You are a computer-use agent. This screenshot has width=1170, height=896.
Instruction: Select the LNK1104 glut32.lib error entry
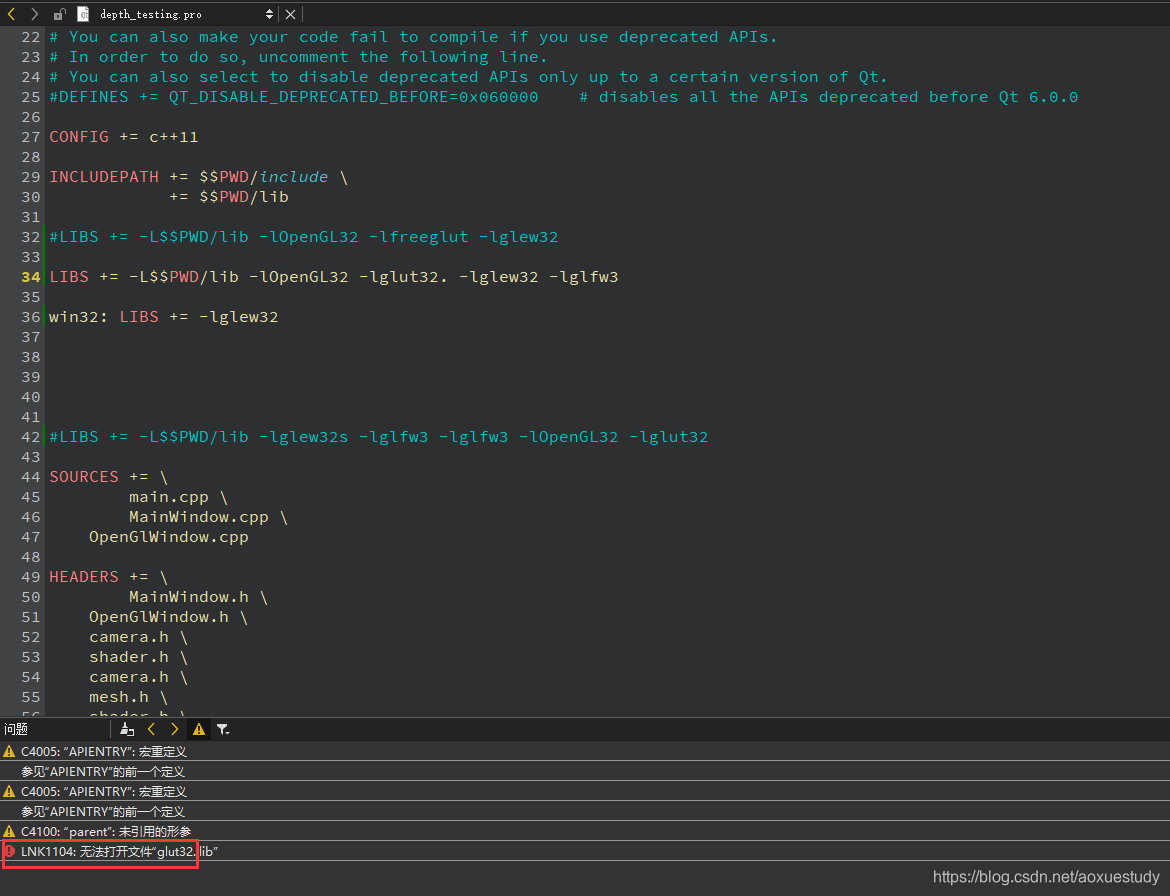click(100, 853)
